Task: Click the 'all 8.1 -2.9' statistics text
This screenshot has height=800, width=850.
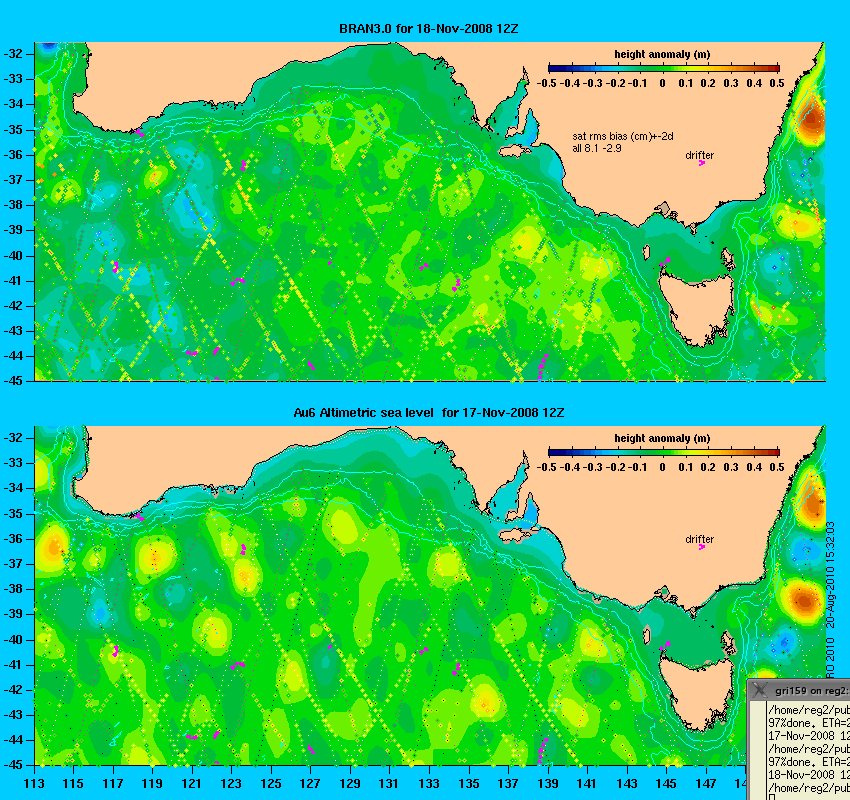Action: [x=597, y=148]
